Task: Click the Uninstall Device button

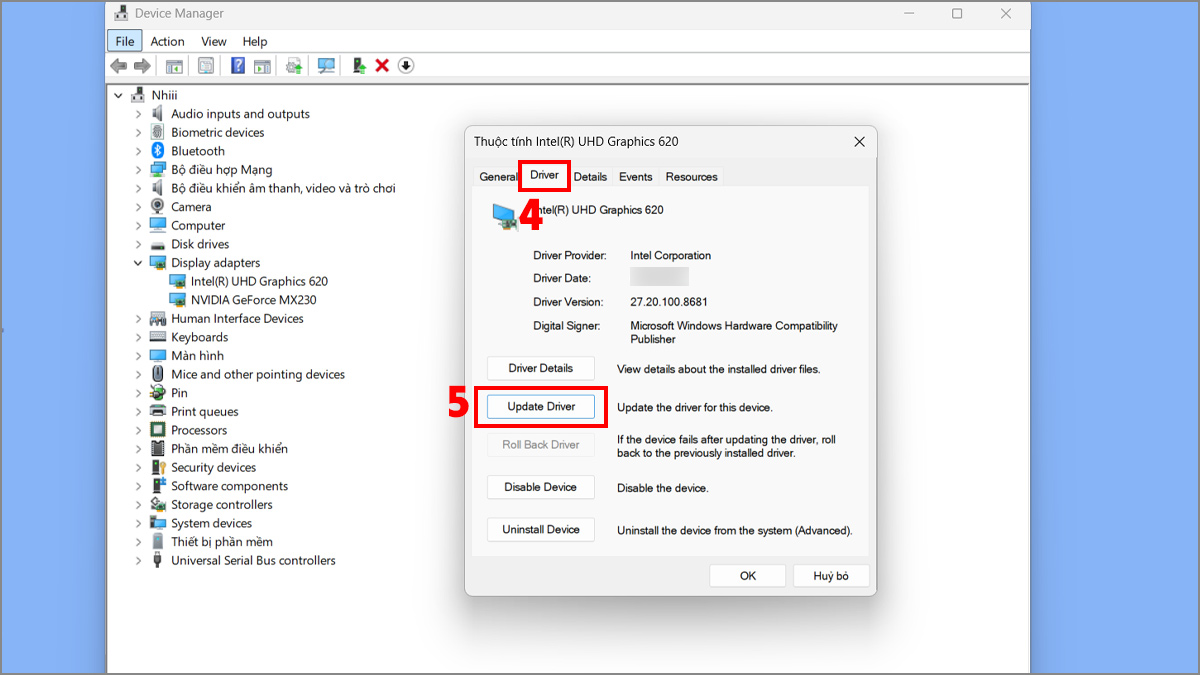Action: [541, 530]
